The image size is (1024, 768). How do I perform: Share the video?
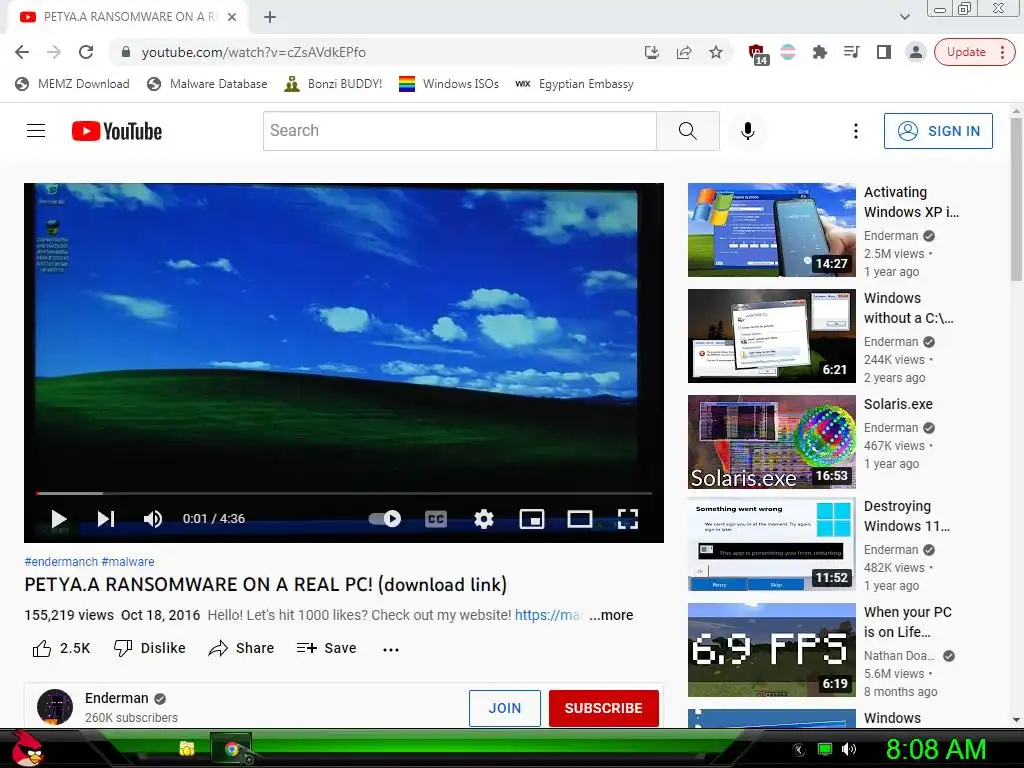(x=241, y=648)
